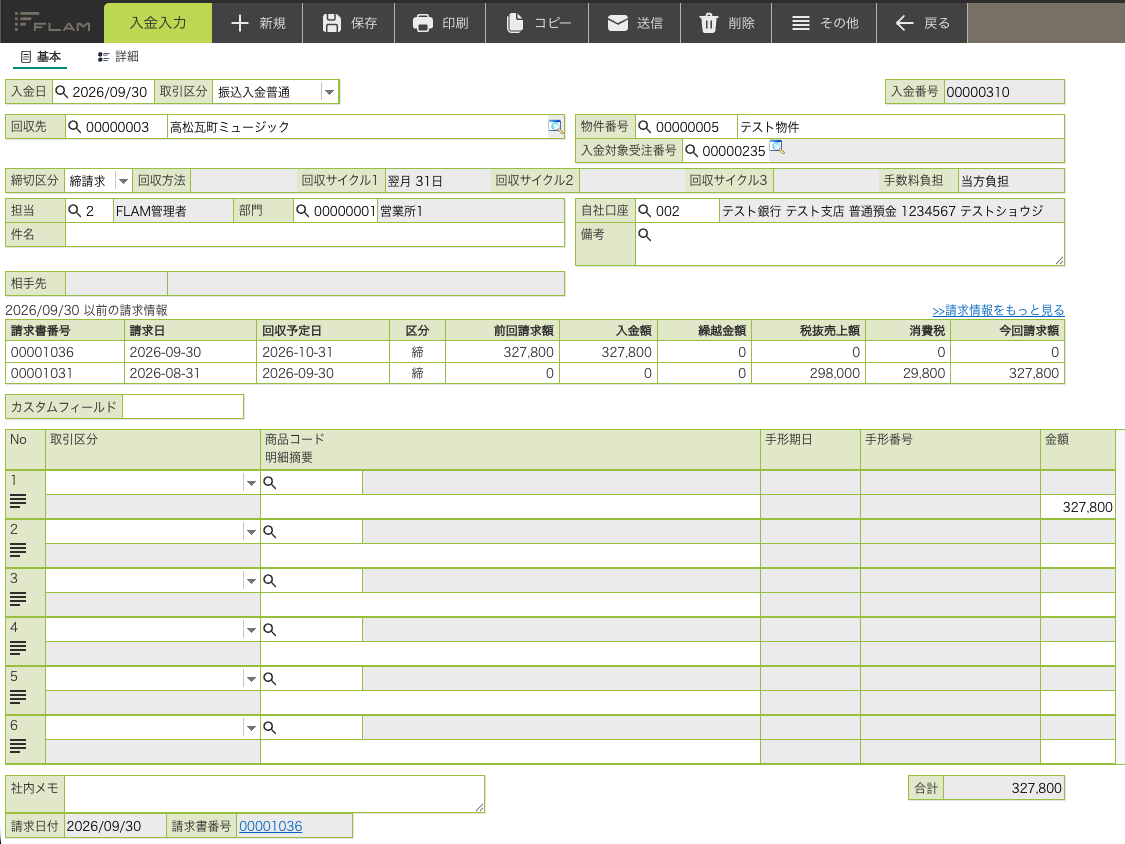Save the record with 保存

click(x=349, y=23)
